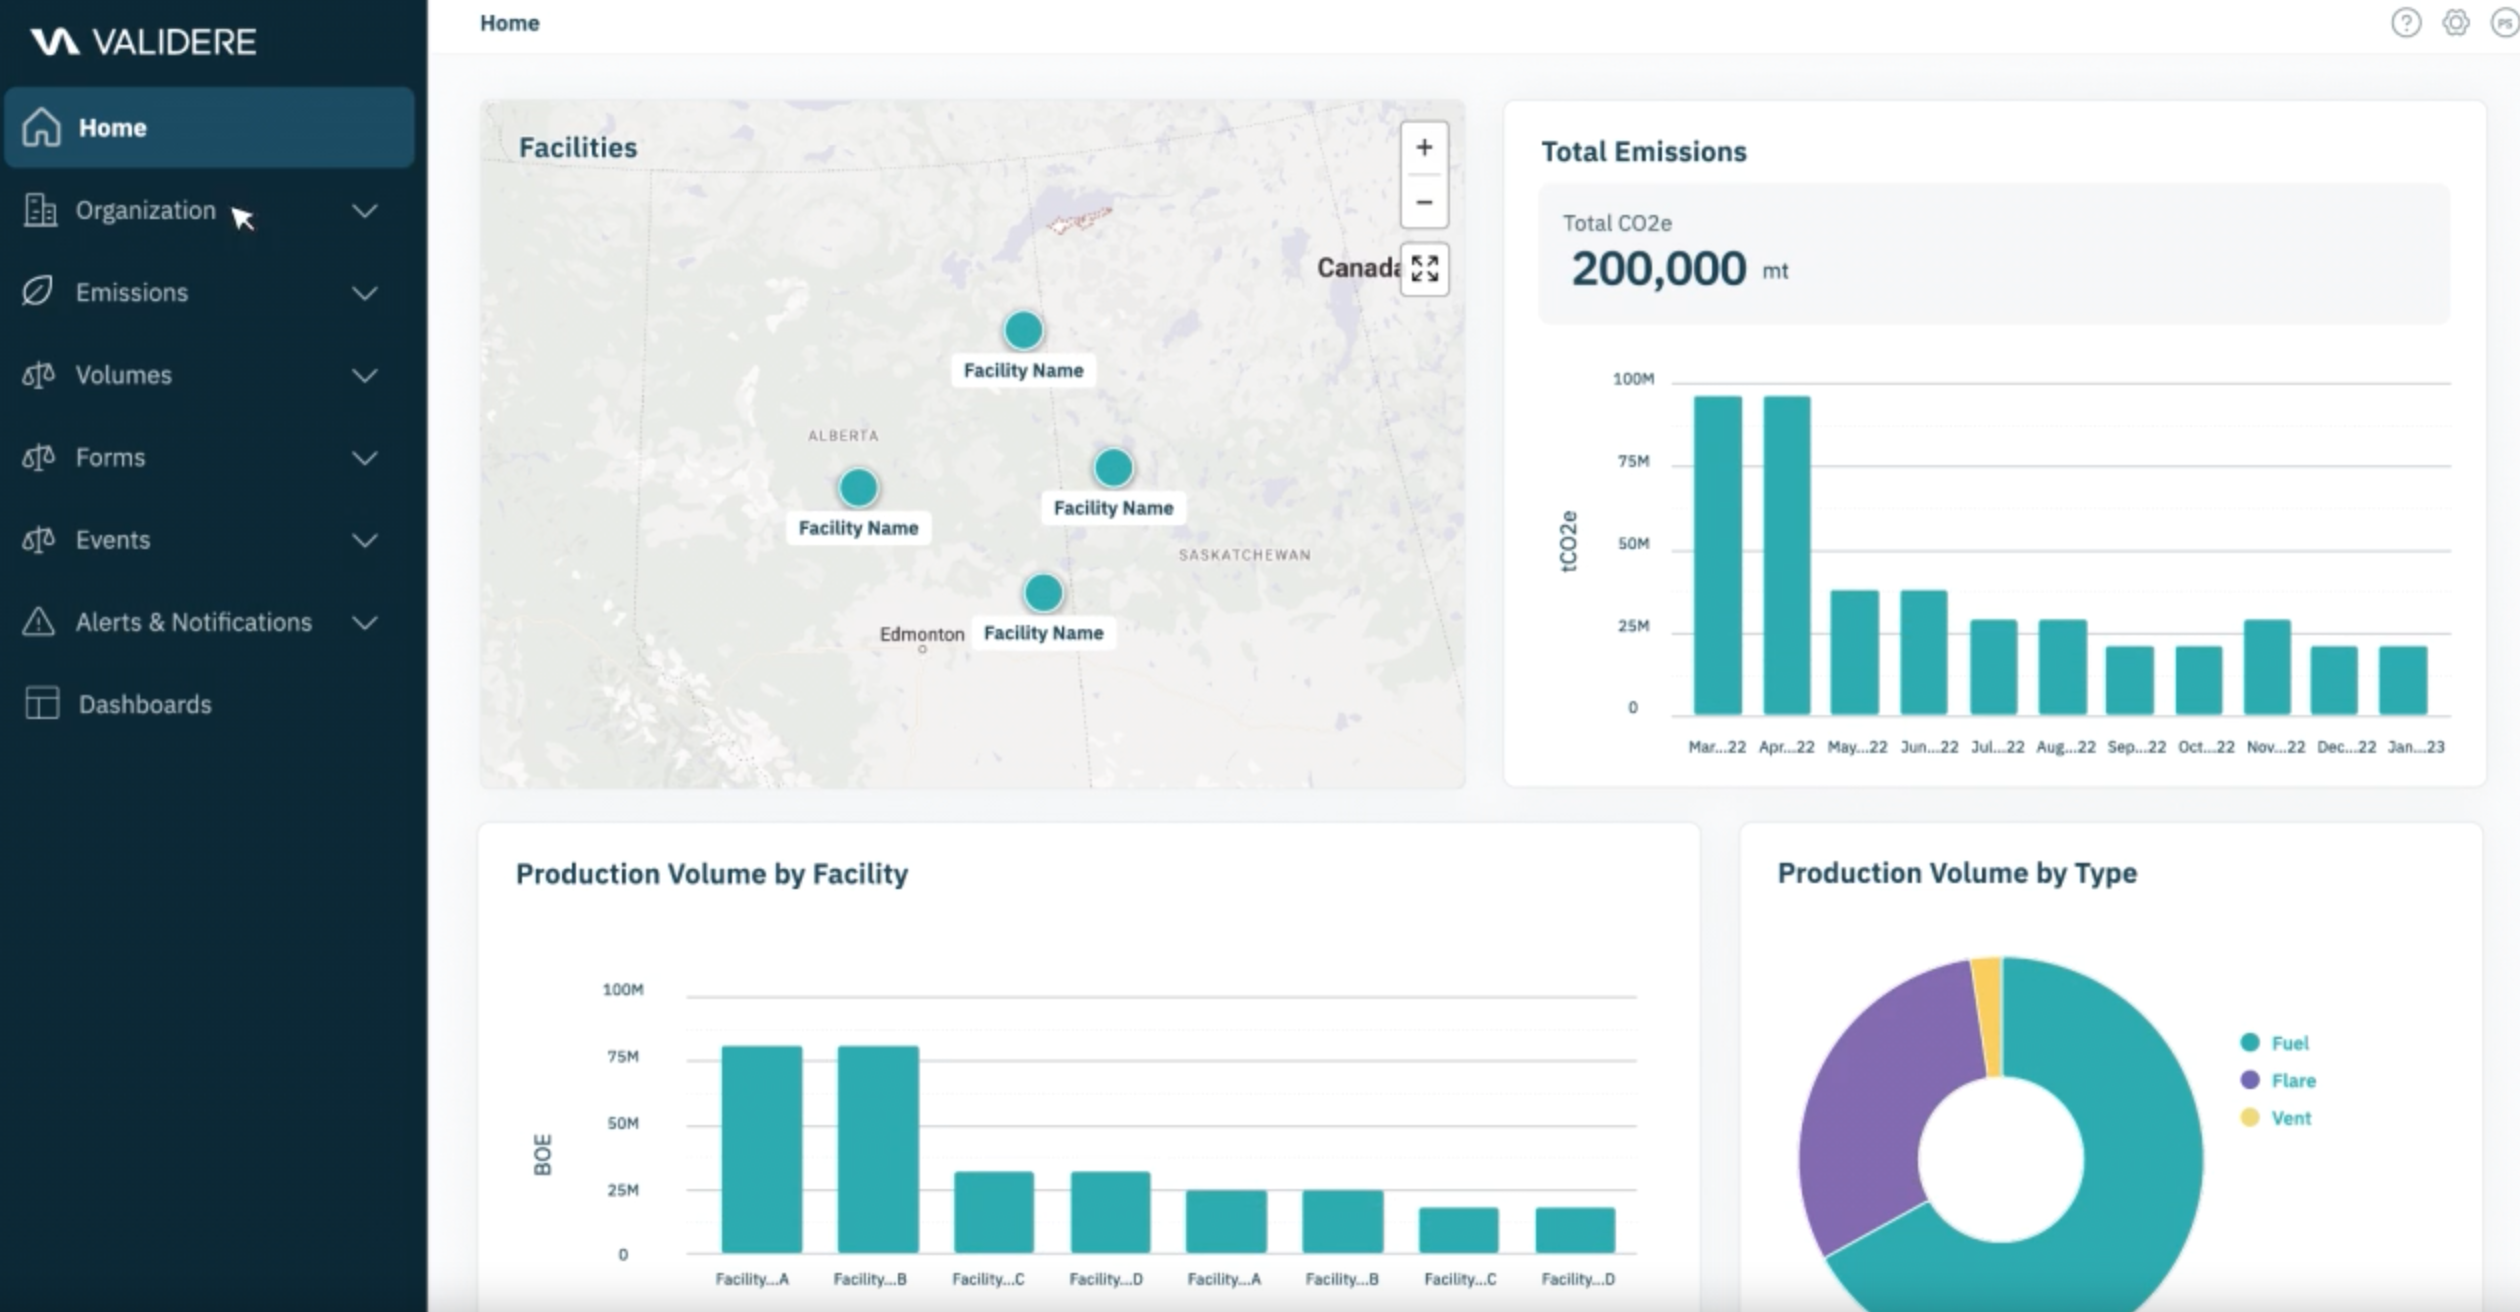Click the SASKATCHEWAN province label on the map
2520x1312 pixels.
[x=1244, y=555]
